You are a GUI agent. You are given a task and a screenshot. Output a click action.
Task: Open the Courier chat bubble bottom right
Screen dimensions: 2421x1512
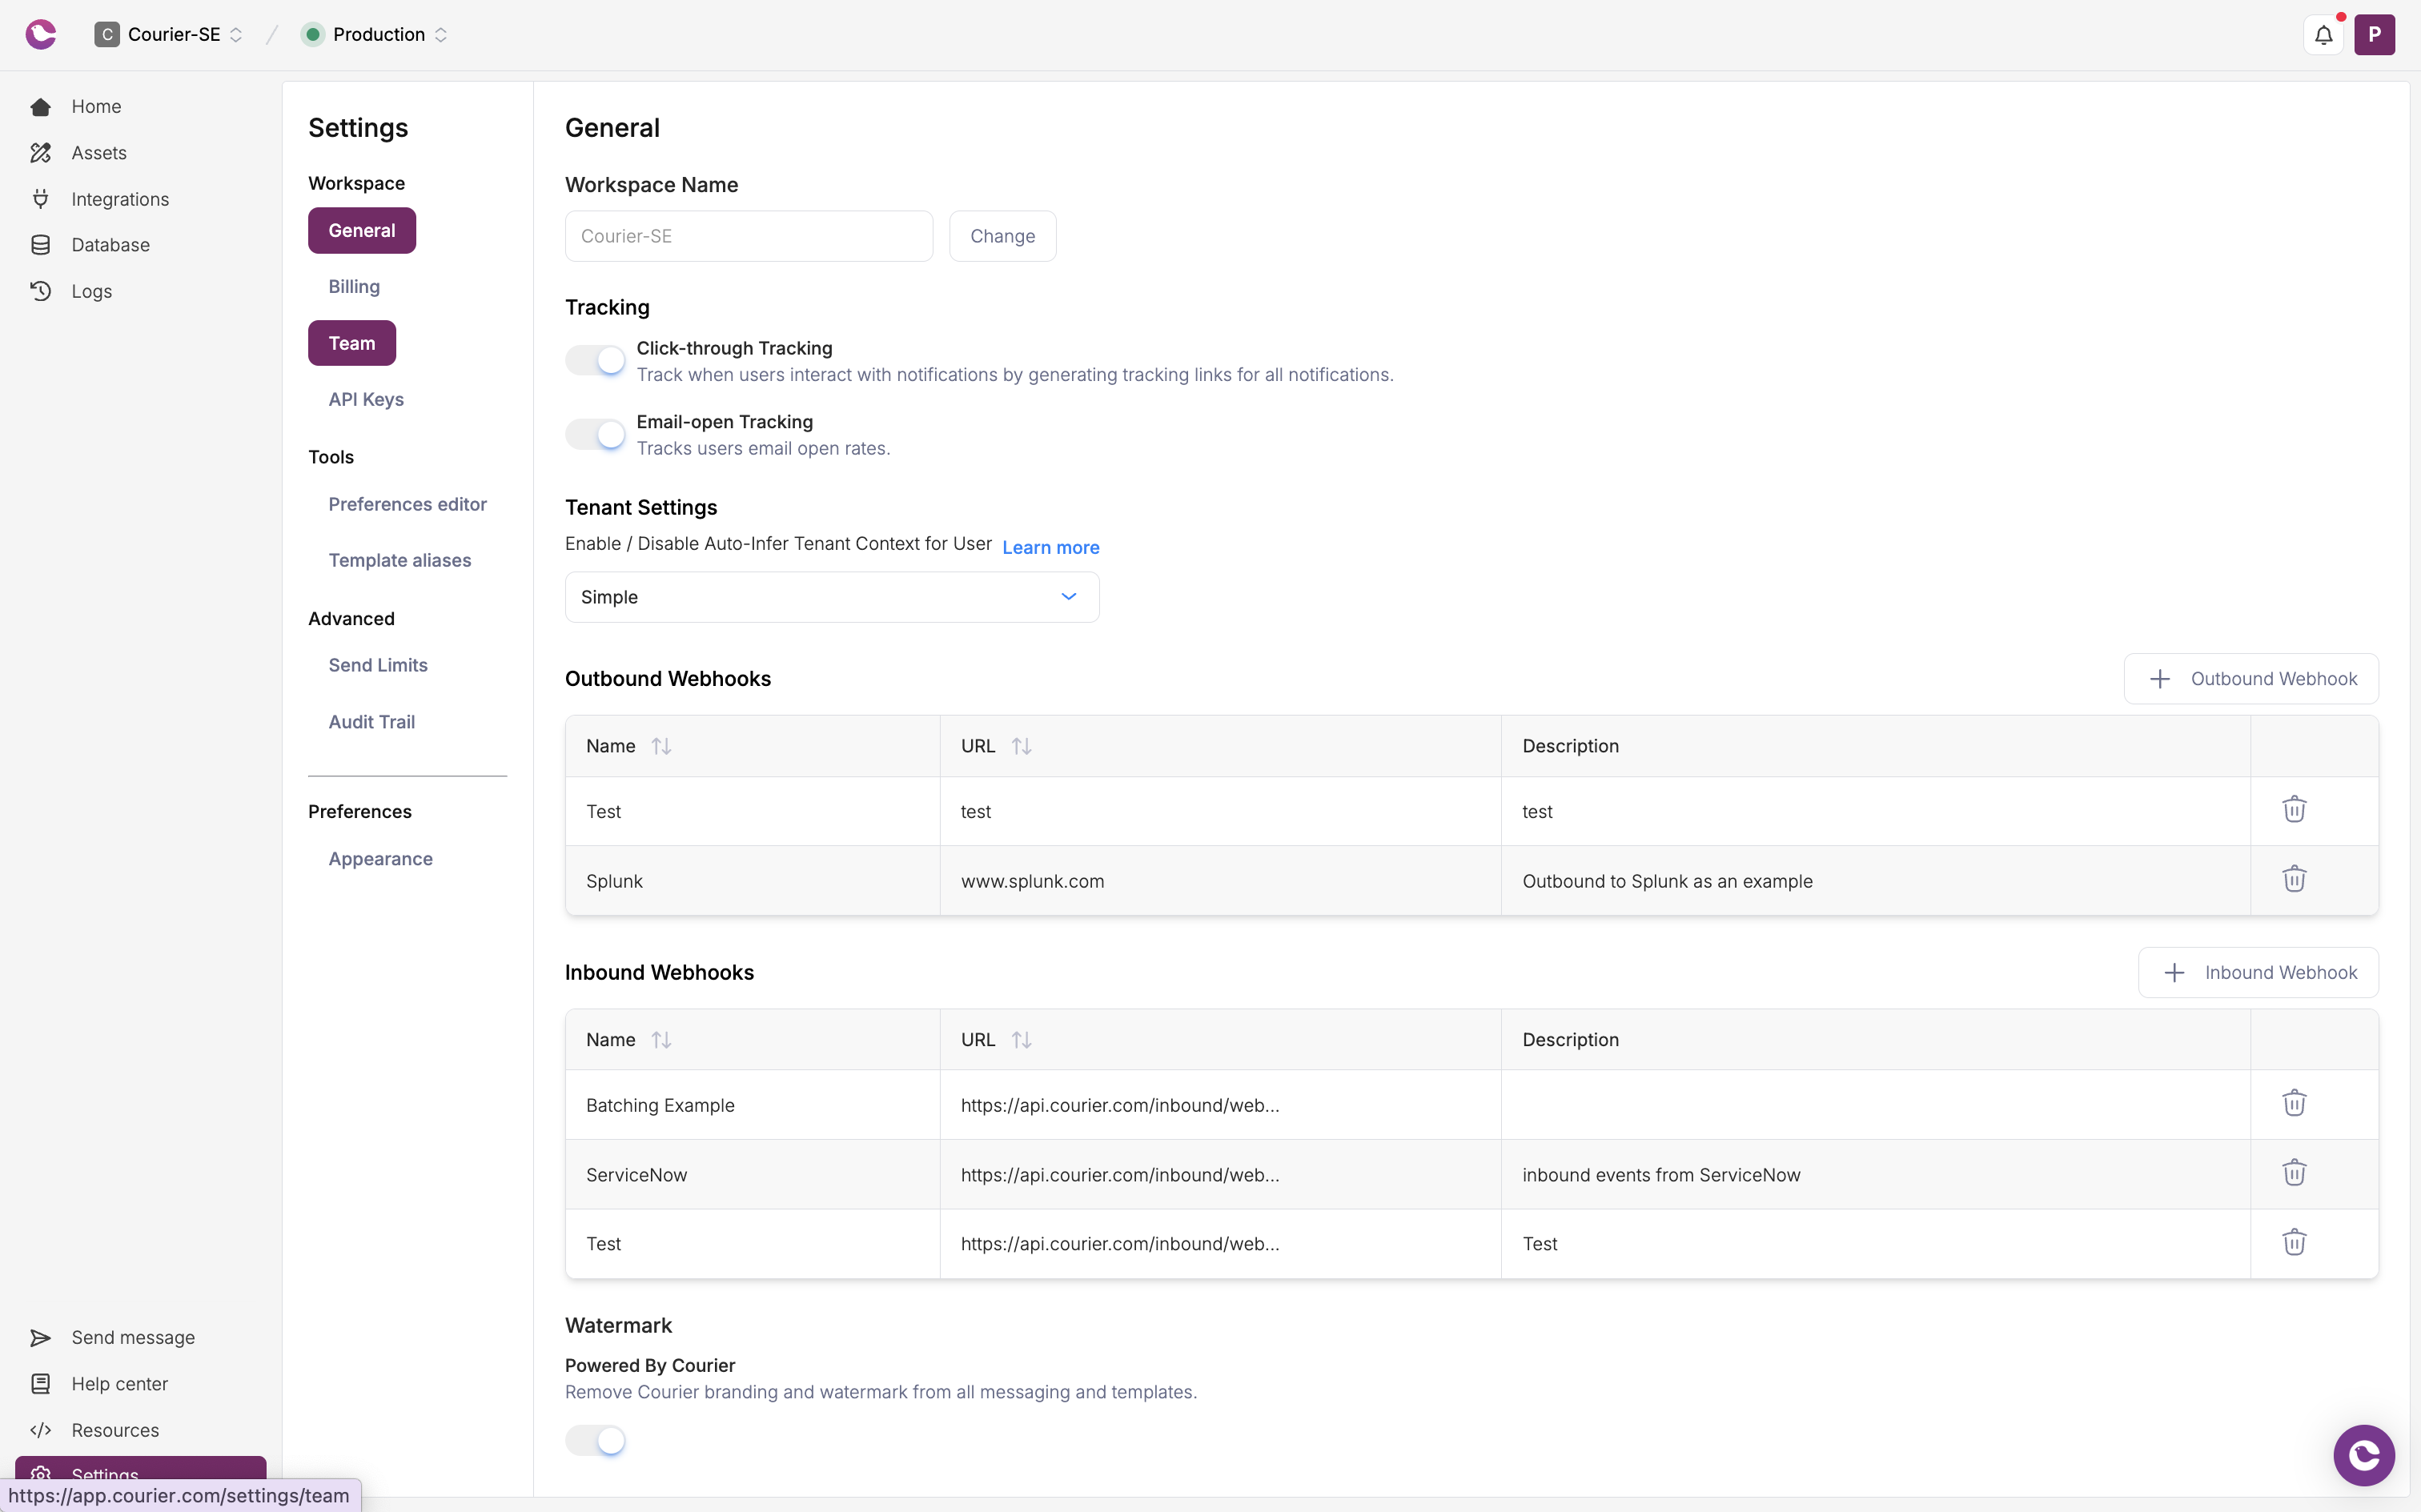pyautogui.click(x=2363, y=1455)
